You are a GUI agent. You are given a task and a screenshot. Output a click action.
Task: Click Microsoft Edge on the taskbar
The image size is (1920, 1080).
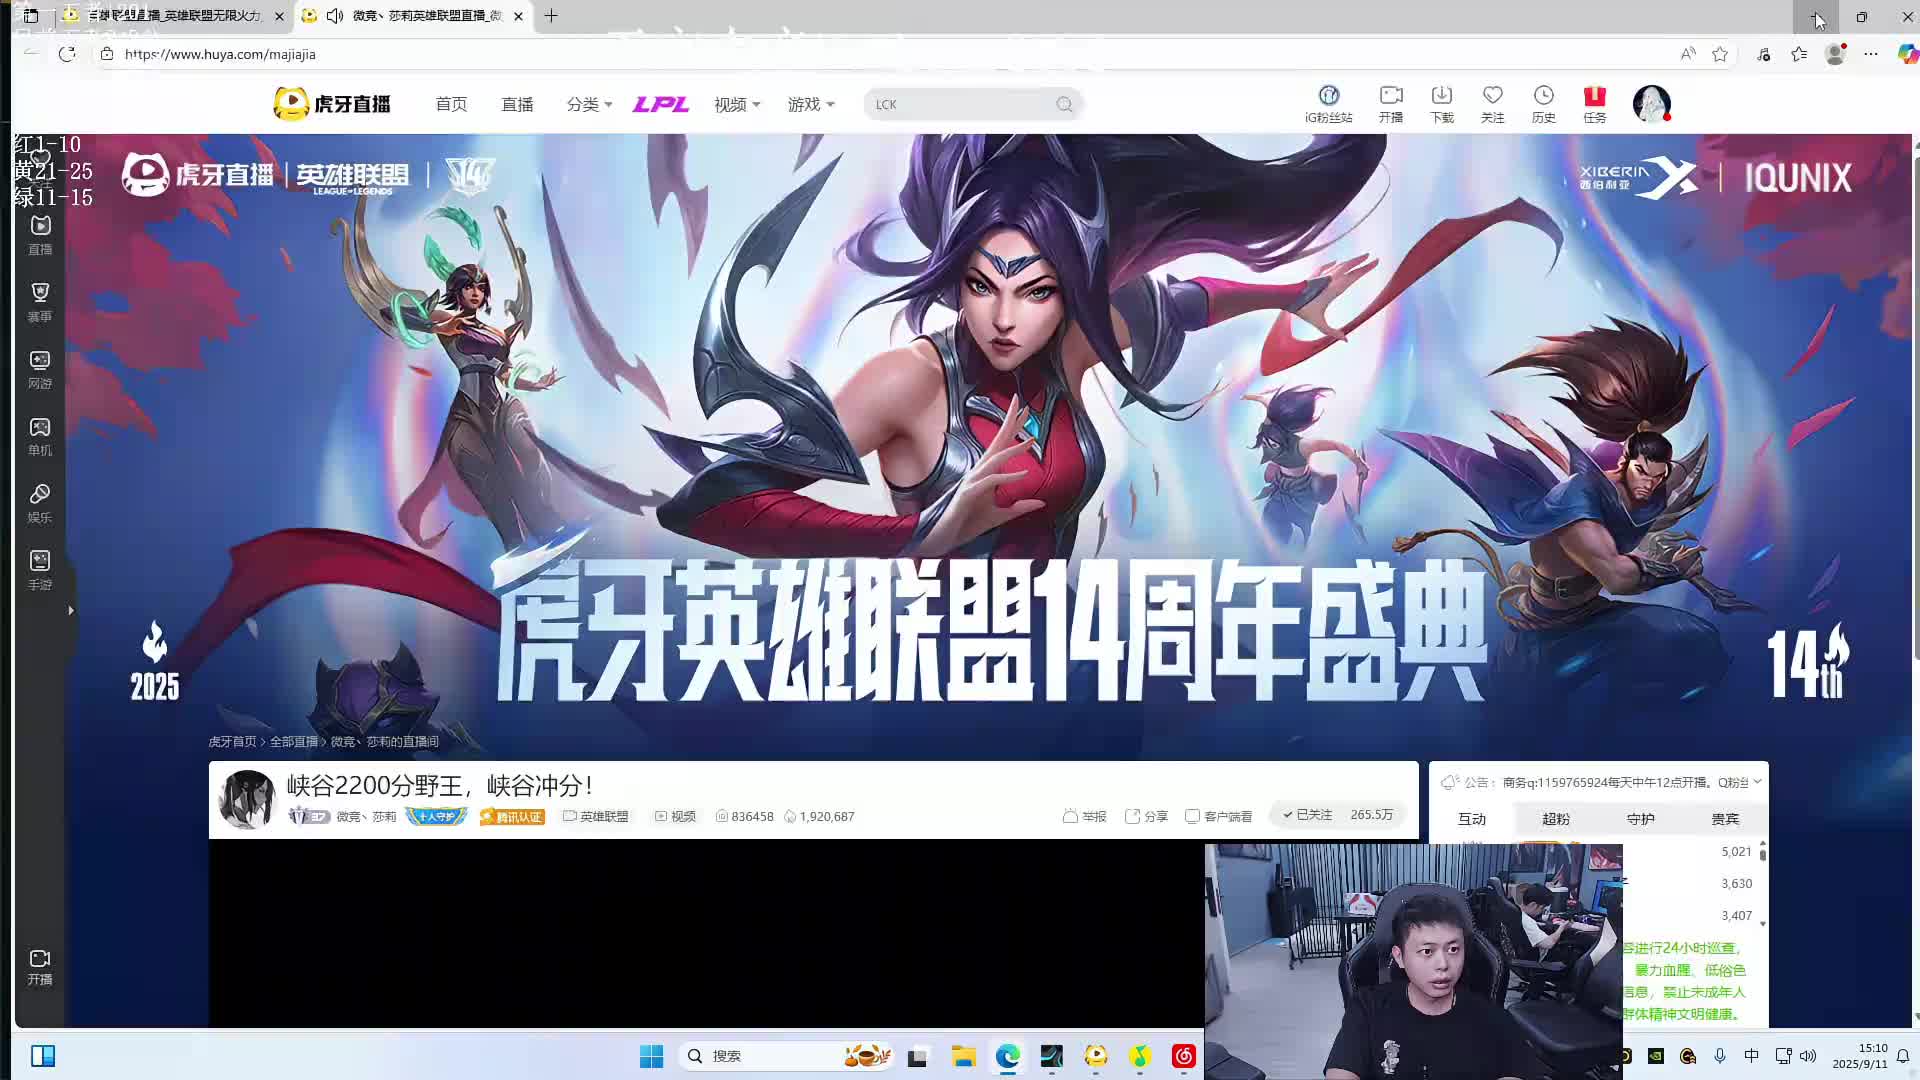[1007, 1056]
